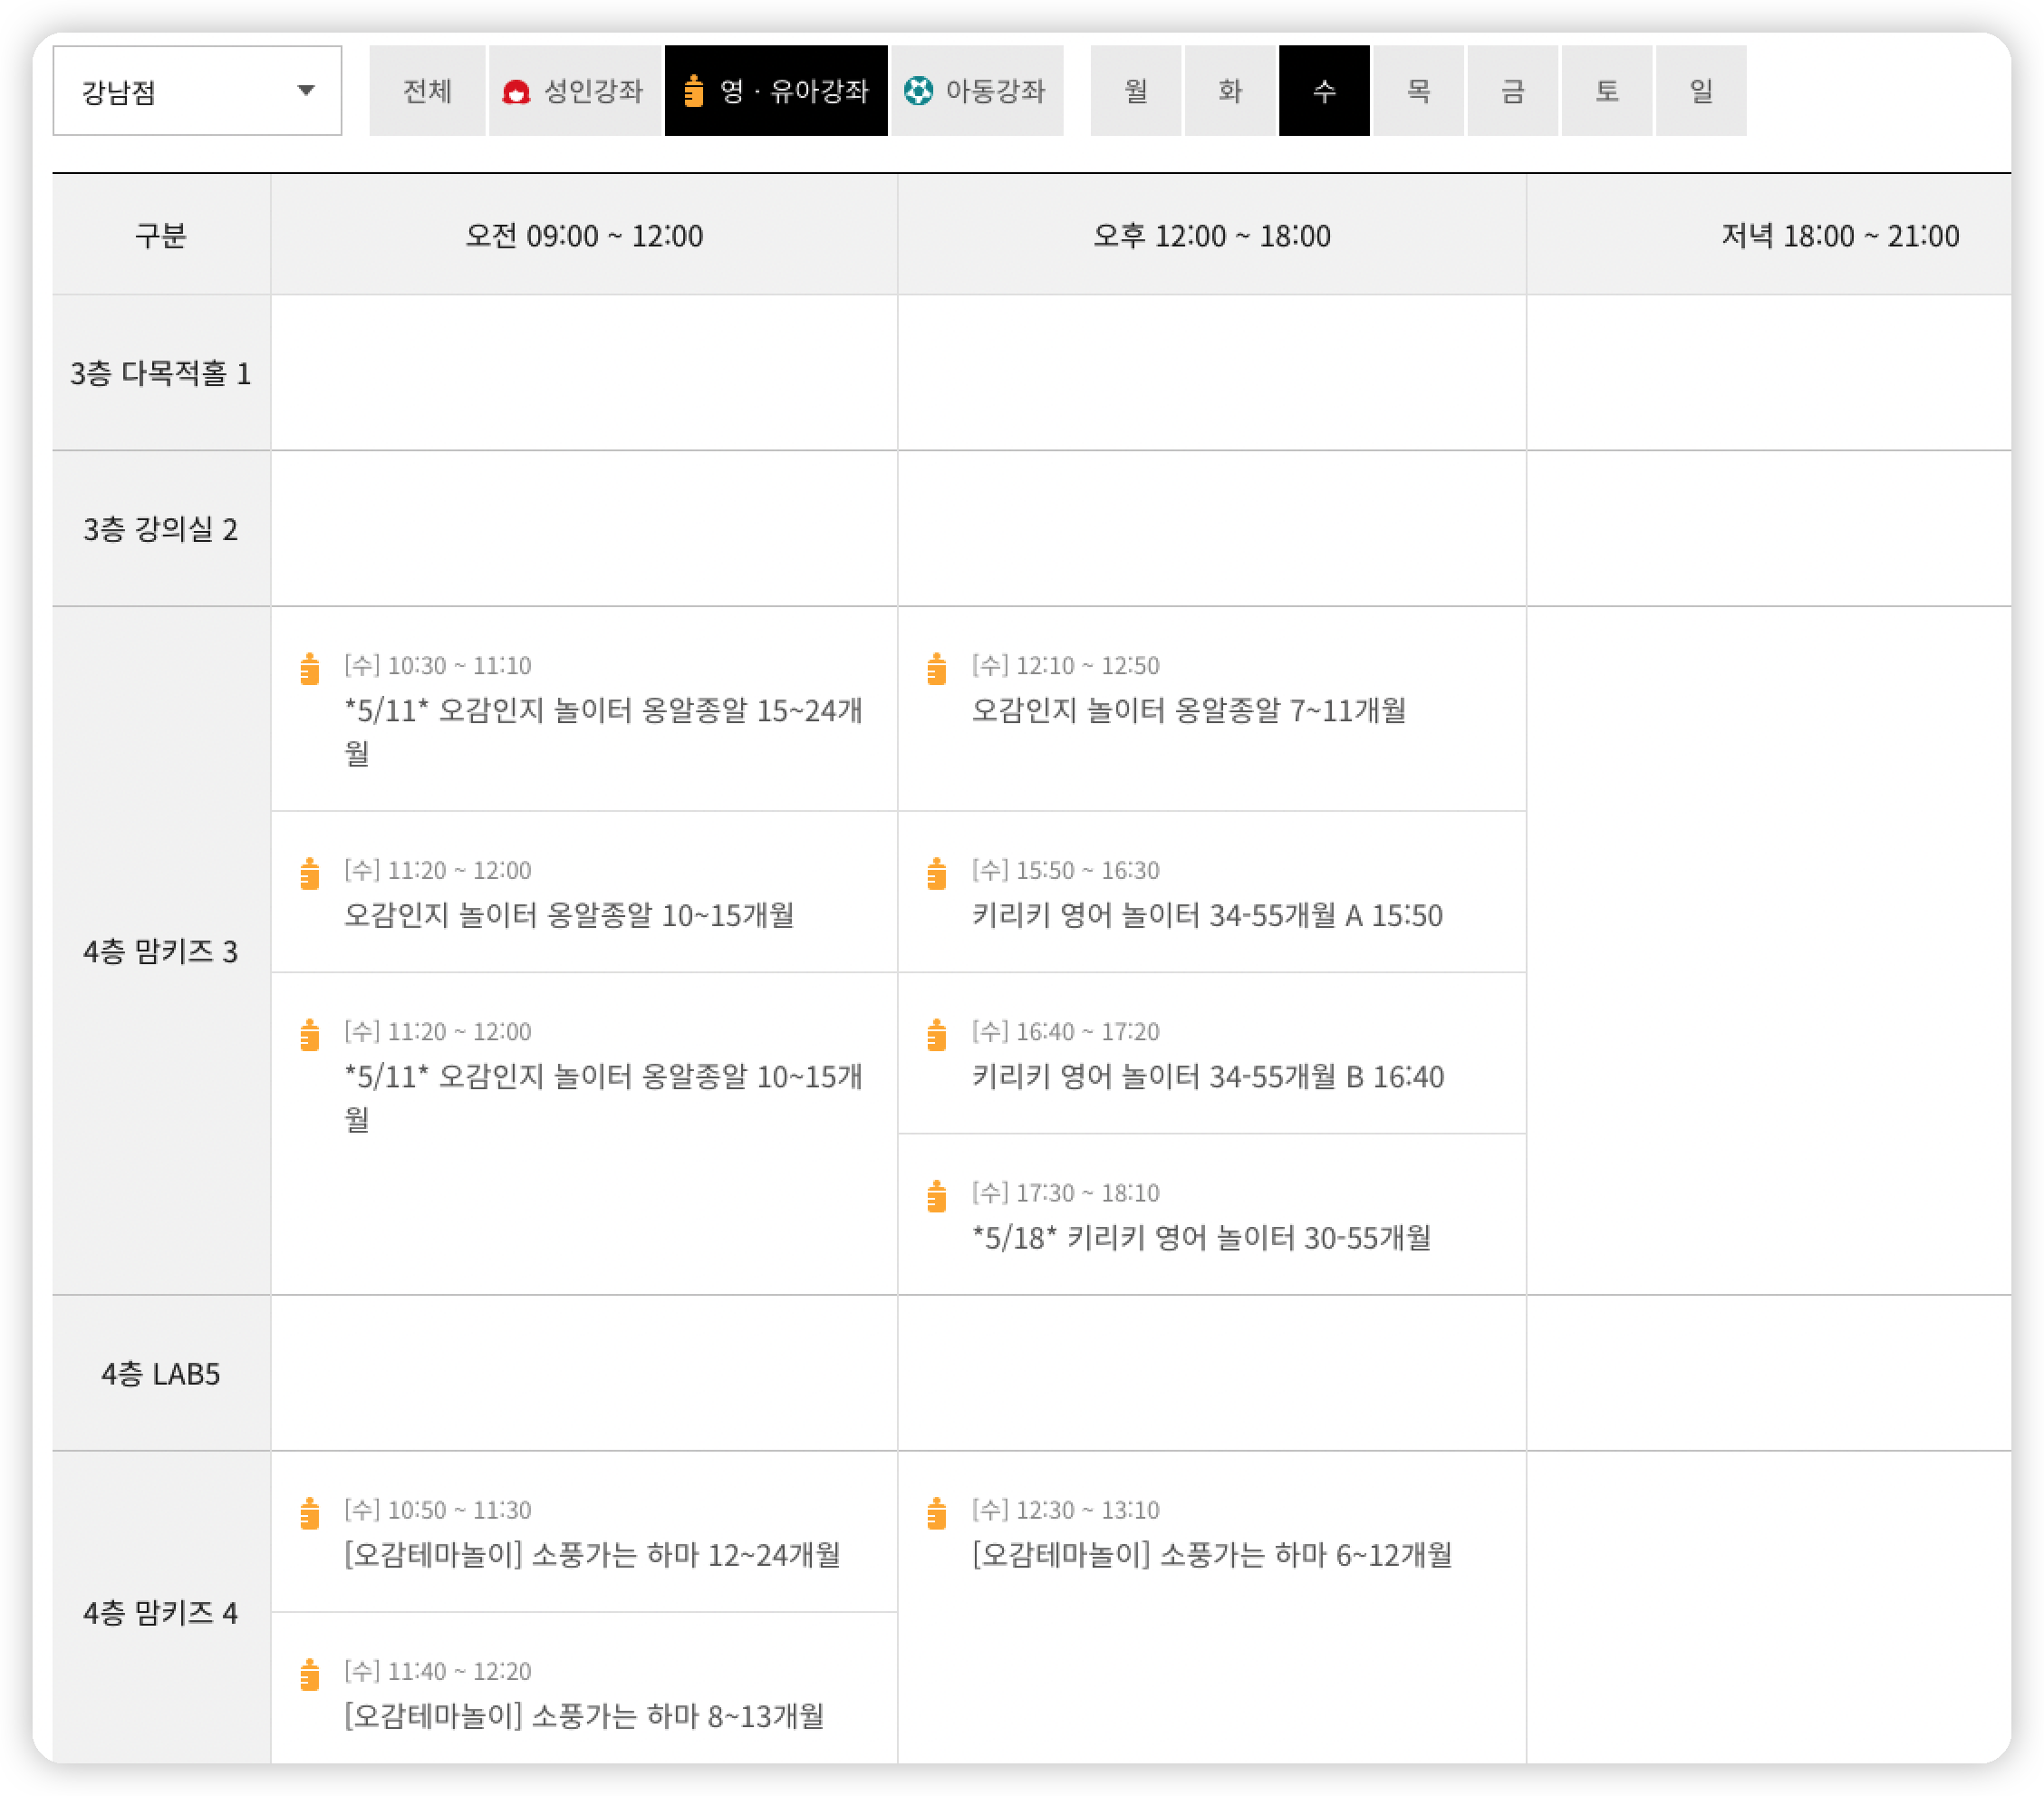Click bottle icon beside the 15:50 ~ 16:30 class
The image size is (2044, 1796).
(x=937, y=873)
